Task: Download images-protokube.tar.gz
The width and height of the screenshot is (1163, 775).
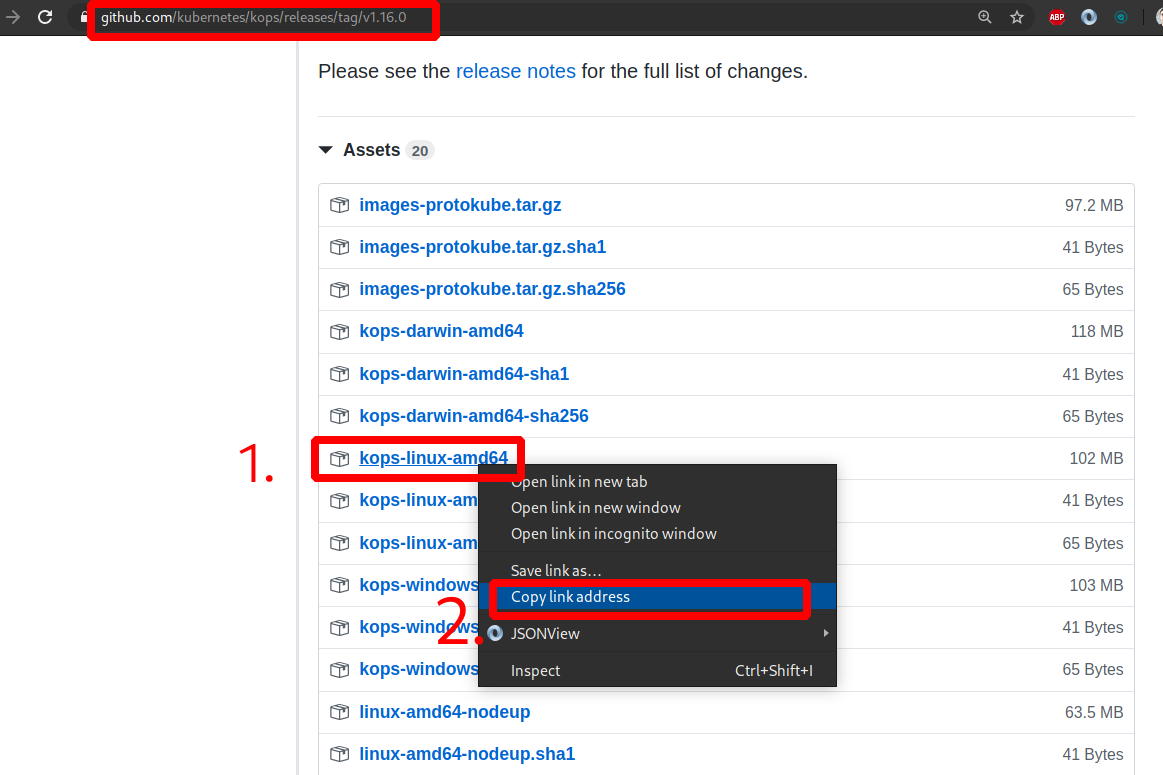Action: pos(460,205)
